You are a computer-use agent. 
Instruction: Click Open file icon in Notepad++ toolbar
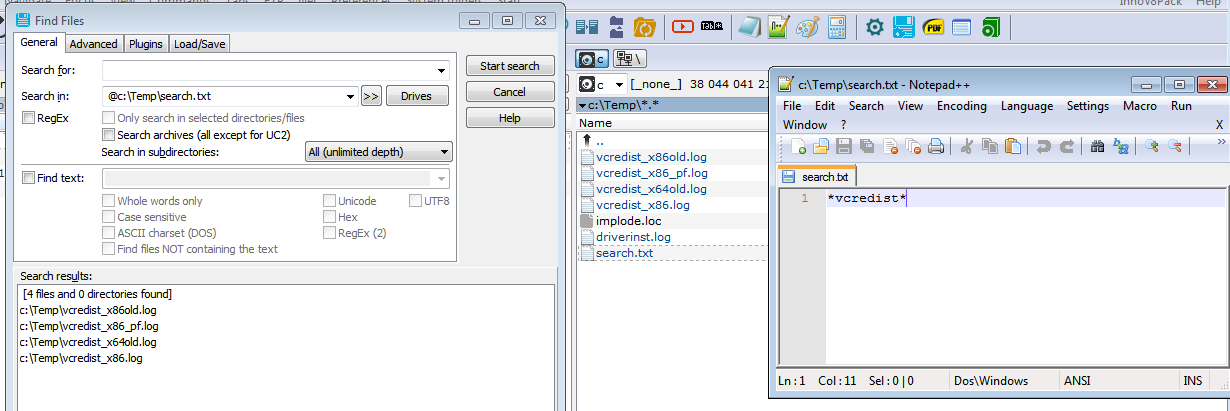coord(820,147)
